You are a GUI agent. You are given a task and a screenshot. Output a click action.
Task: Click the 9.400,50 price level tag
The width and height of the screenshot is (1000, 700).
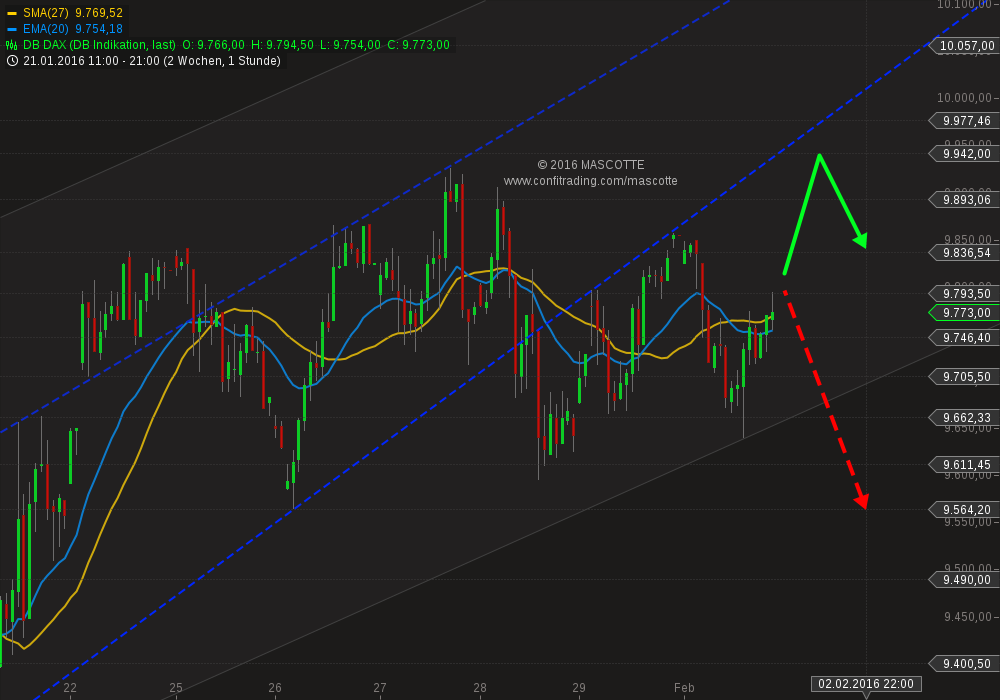point(963,664)
